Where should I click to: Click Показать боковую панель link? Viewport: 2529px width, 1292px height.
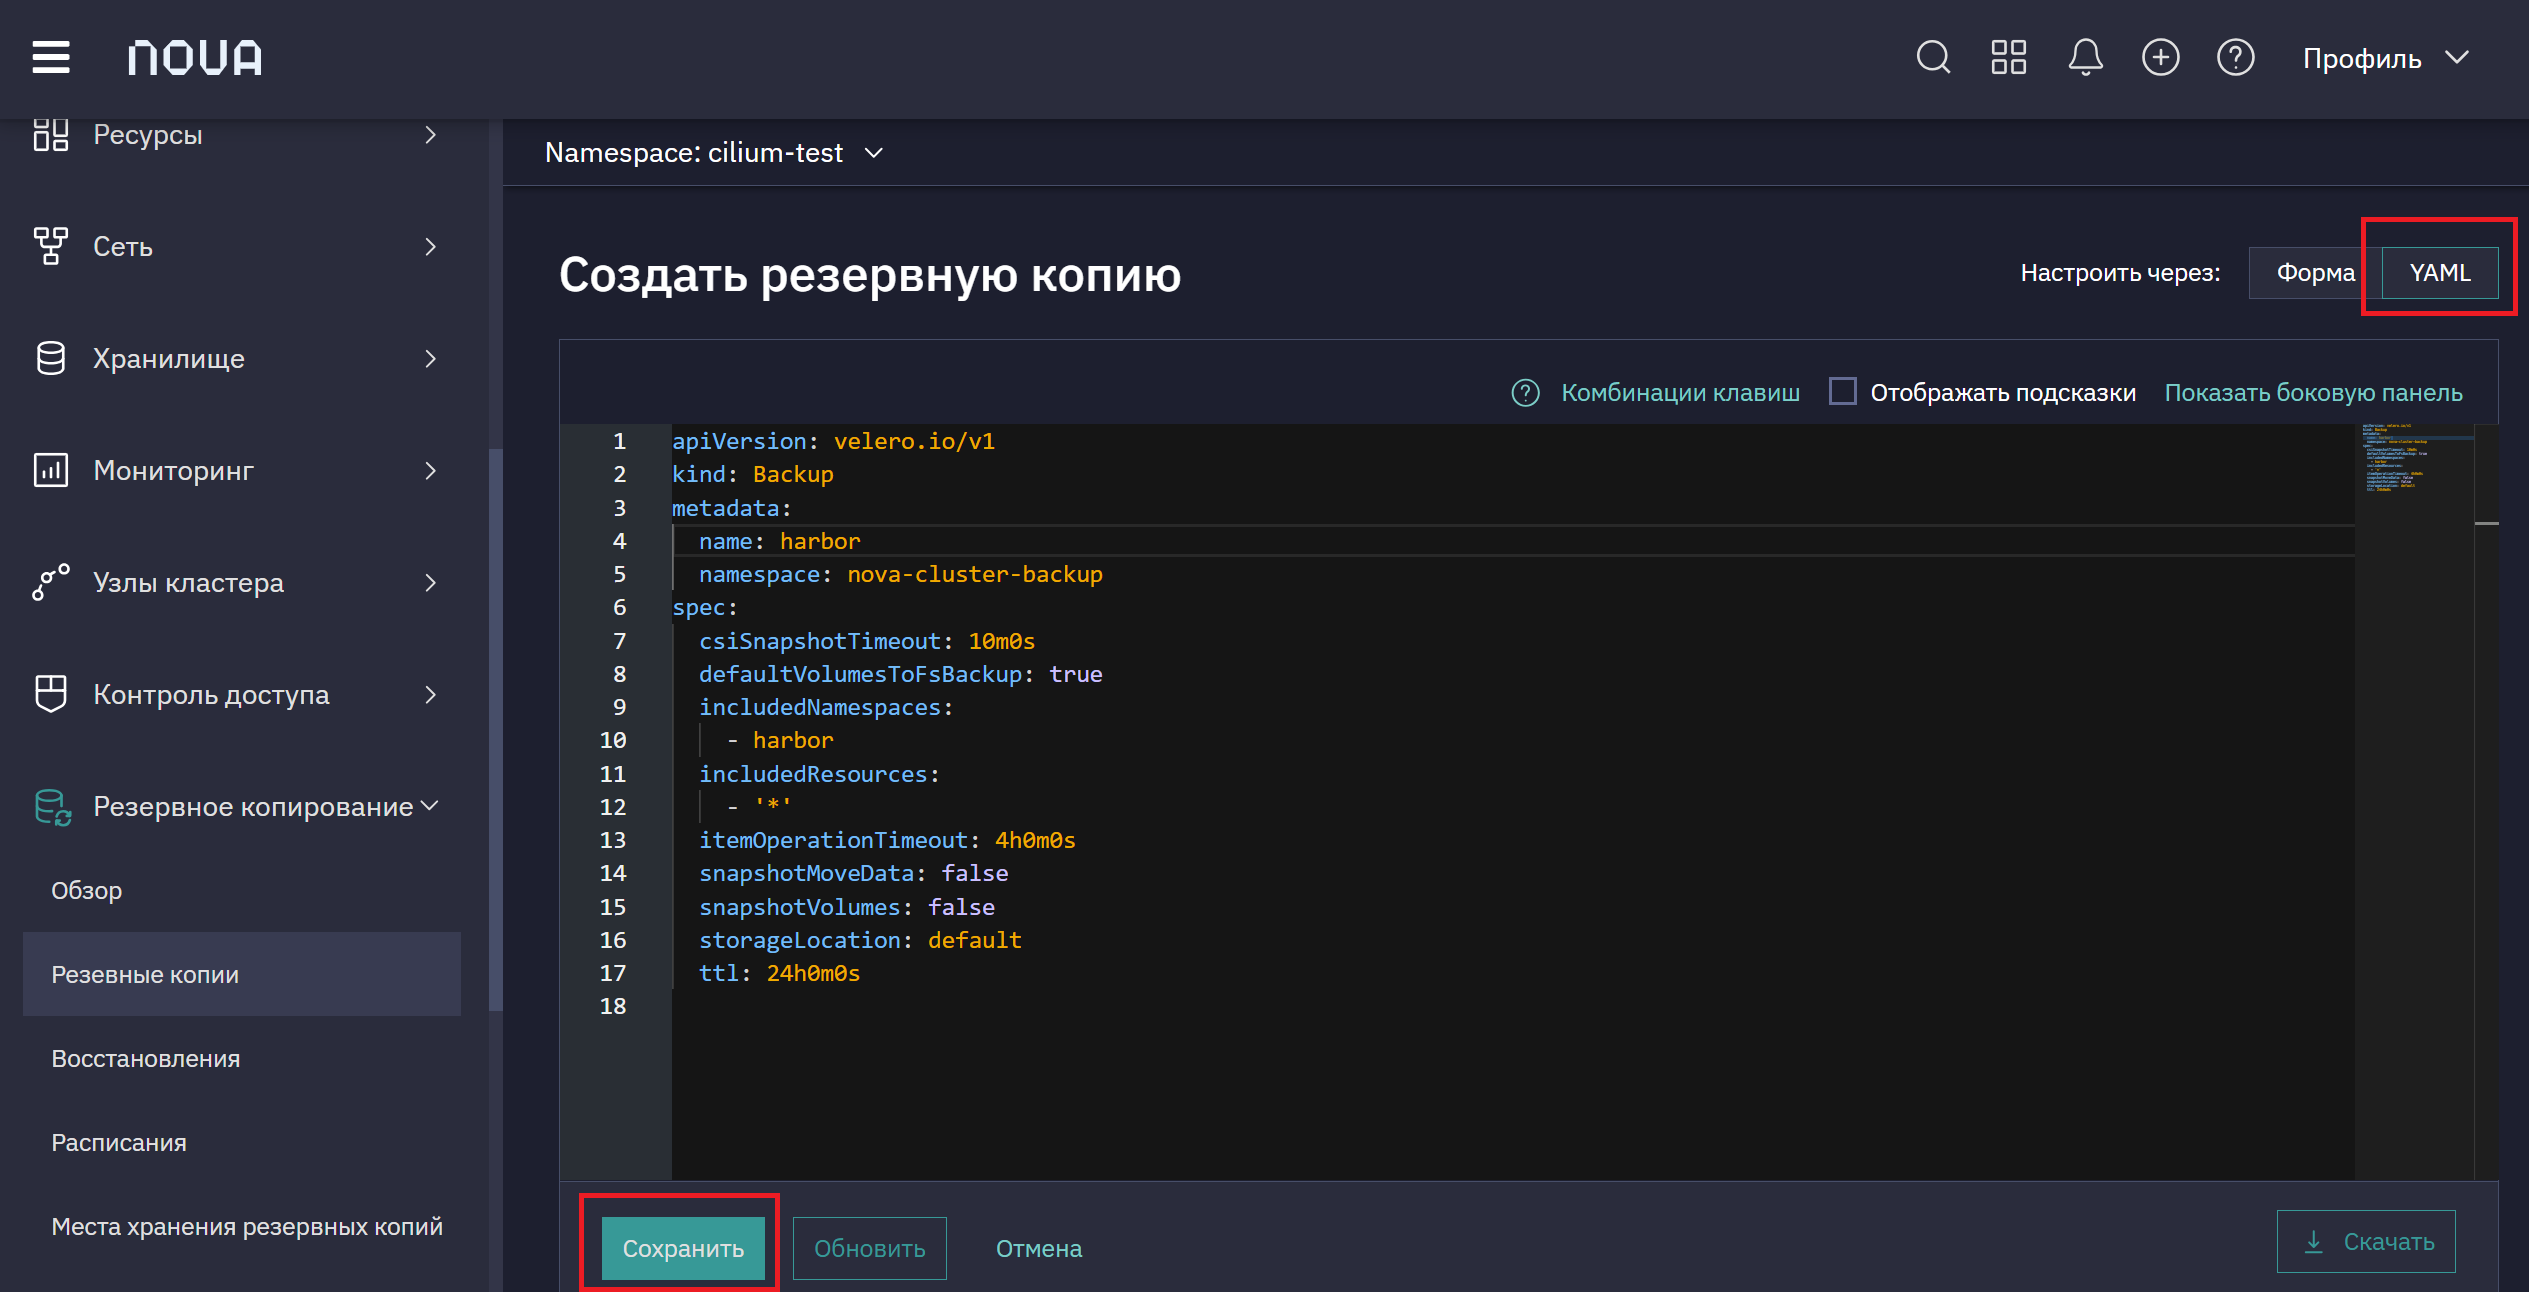pyautogui.click(x=2313, y=393)
